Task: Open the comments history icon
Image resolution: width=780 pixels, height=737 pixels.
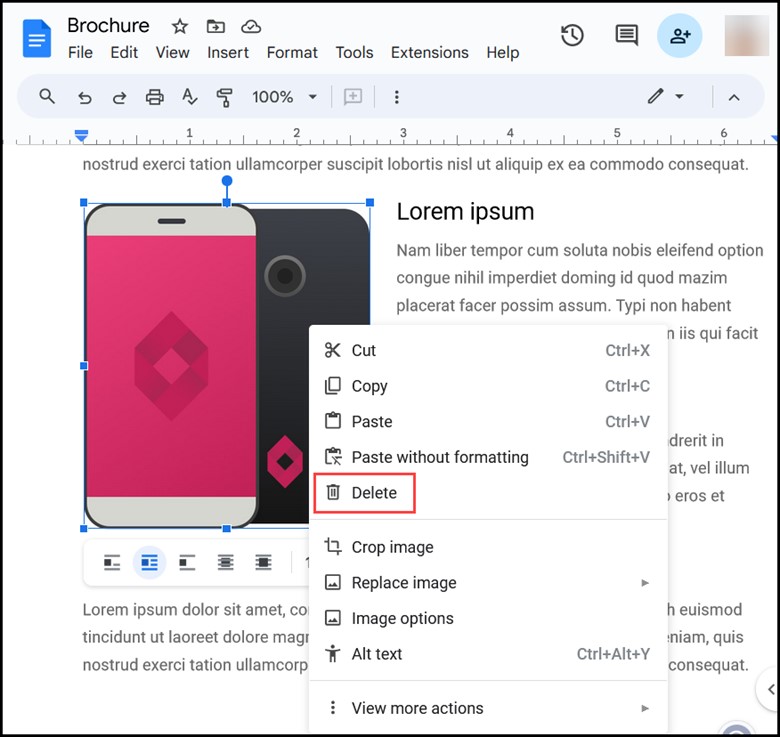Action: 626,35
